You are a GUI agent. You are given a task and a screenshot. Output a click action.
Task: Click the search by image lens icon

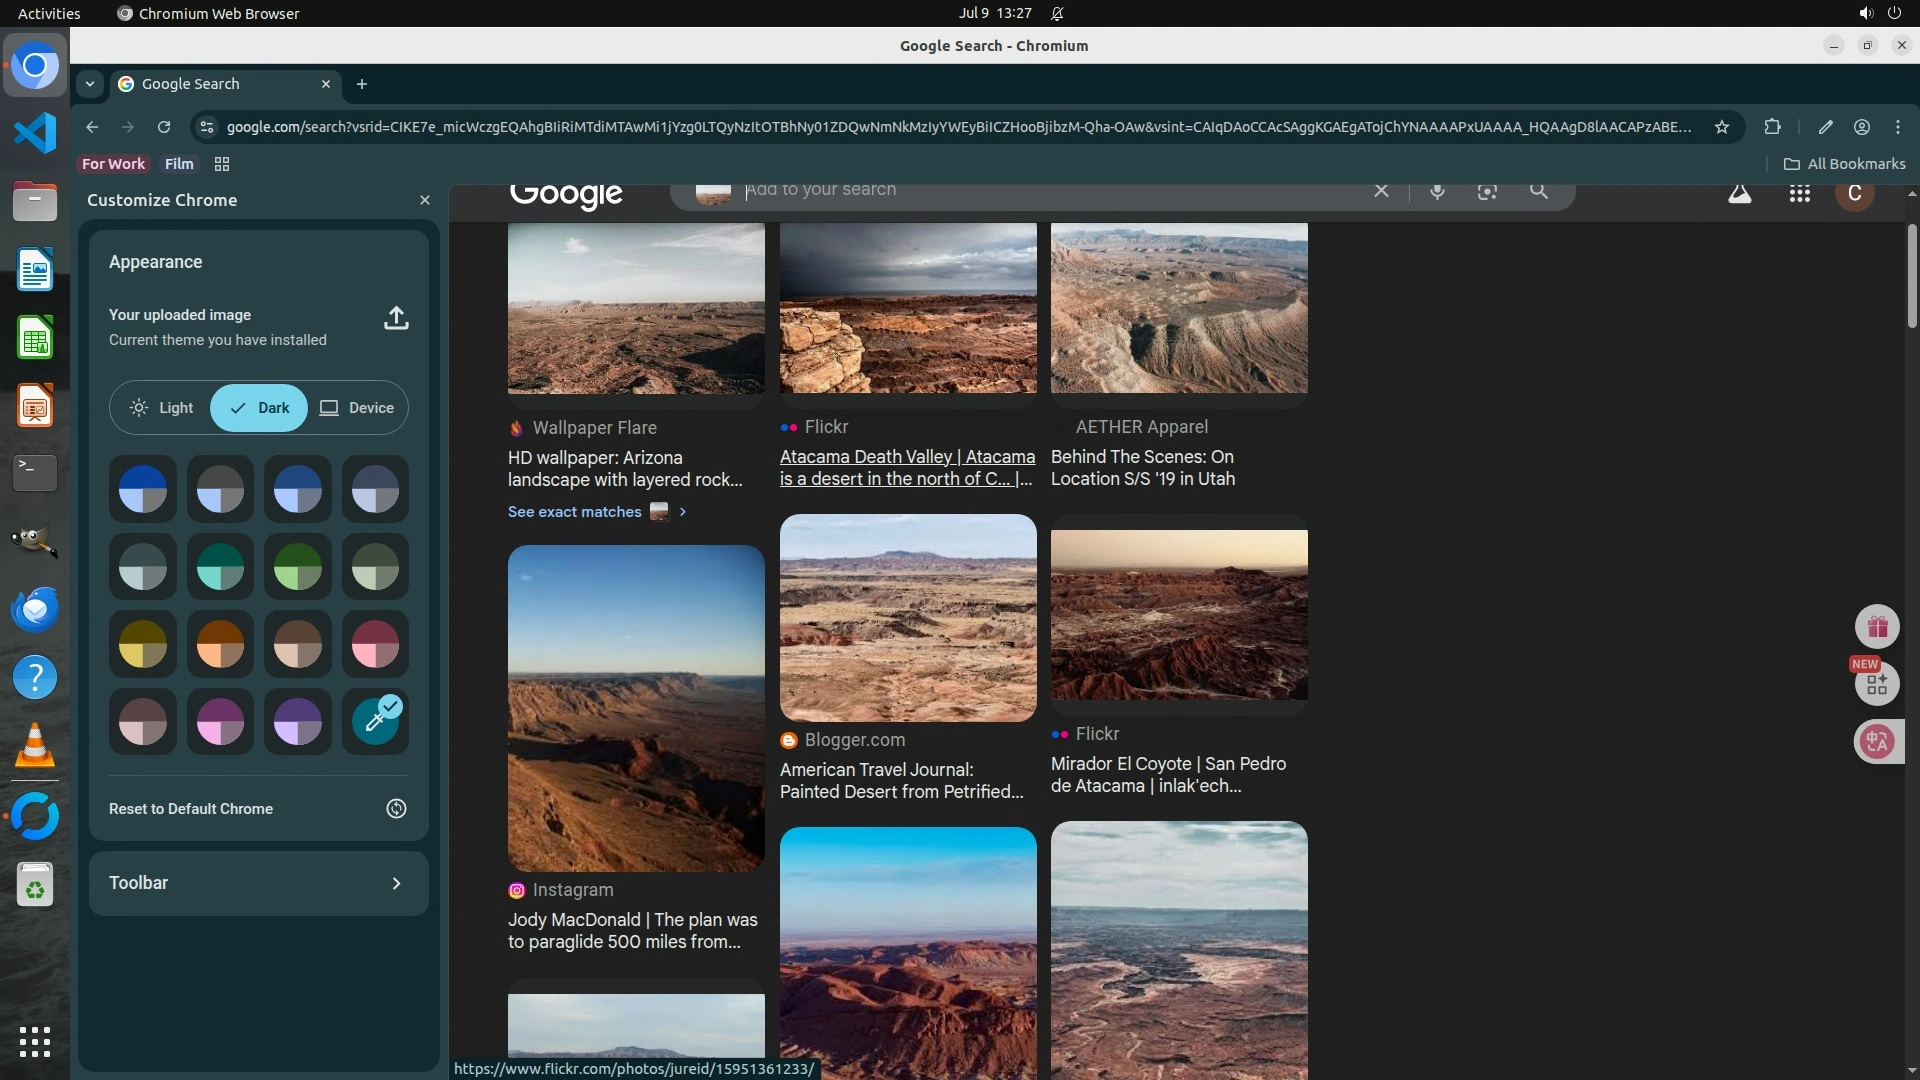(1487, 191)
